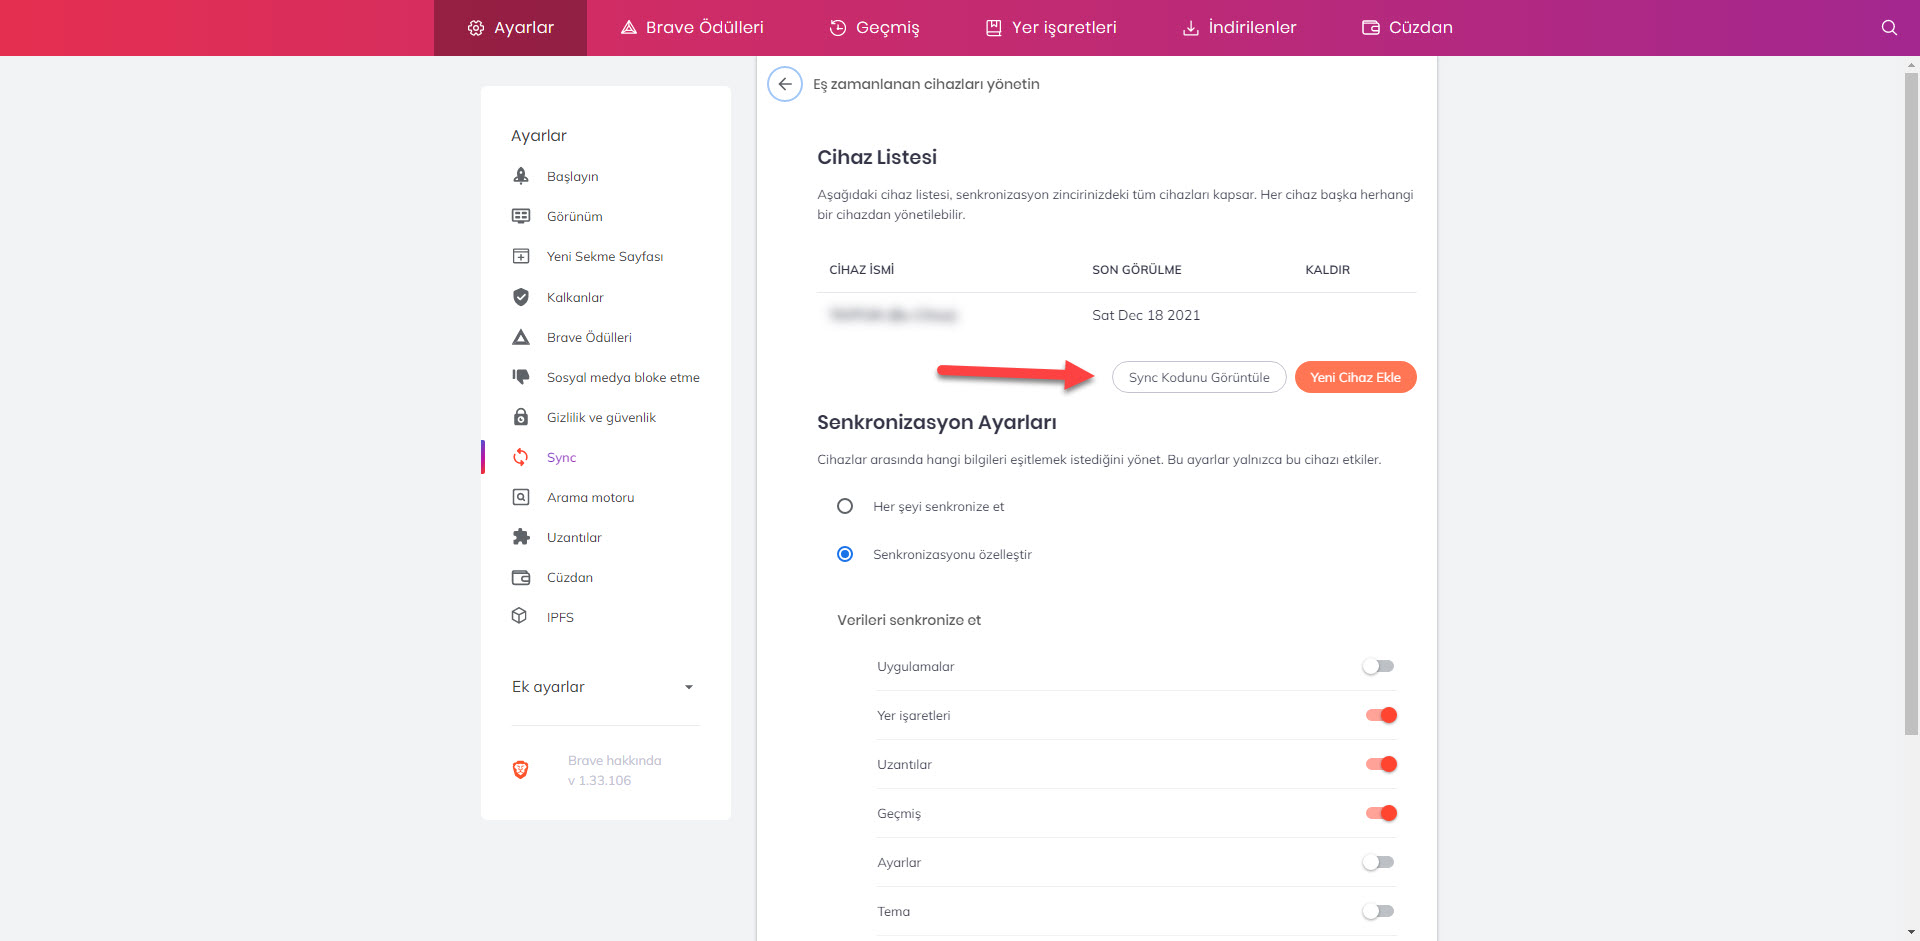Click the Sync sidebar icon

click(x=521, y=457)
